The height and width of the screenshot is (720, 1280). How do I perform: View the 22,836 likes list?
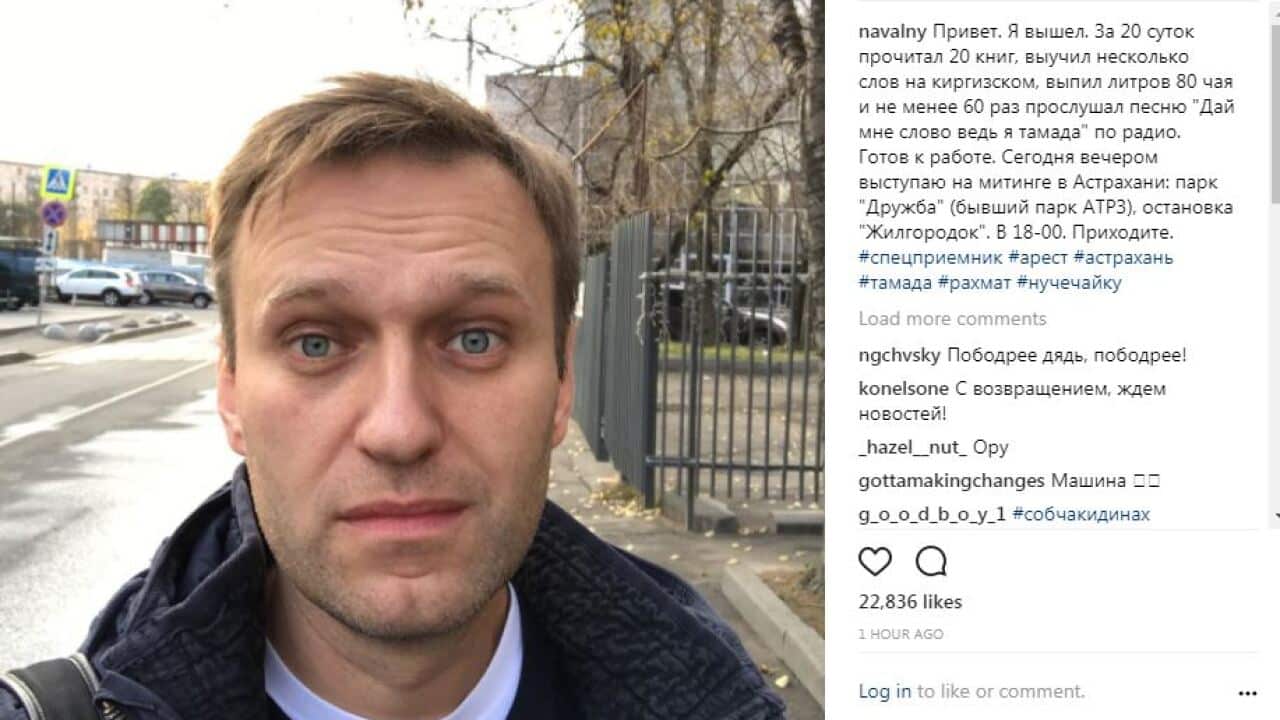click(x=910, y=602)
